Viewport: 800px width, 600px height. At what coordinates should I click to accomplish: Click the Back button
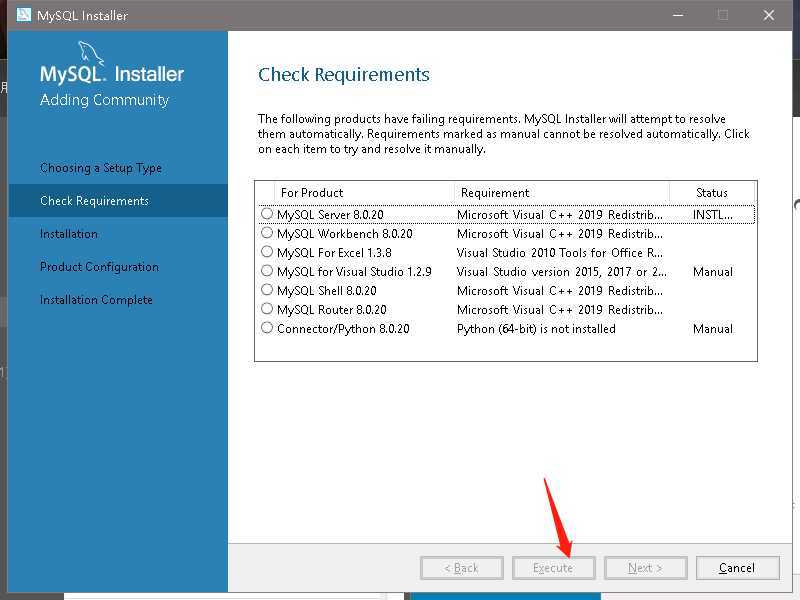(462, 568)
